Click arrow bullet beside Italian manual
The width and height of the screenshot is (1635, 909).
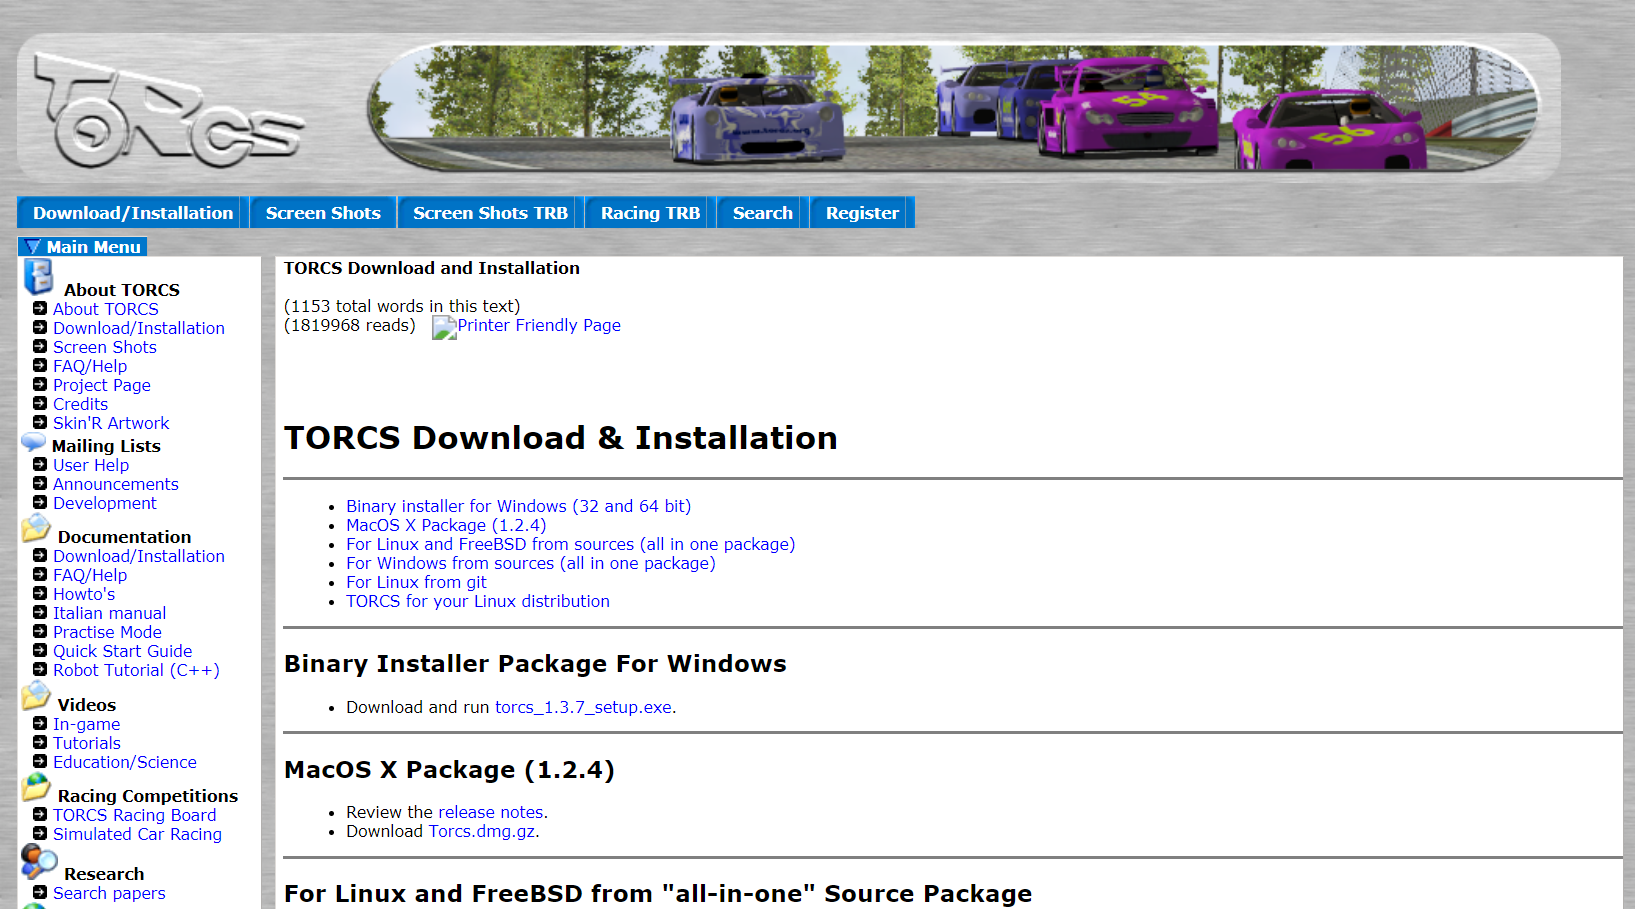[40, 612]
